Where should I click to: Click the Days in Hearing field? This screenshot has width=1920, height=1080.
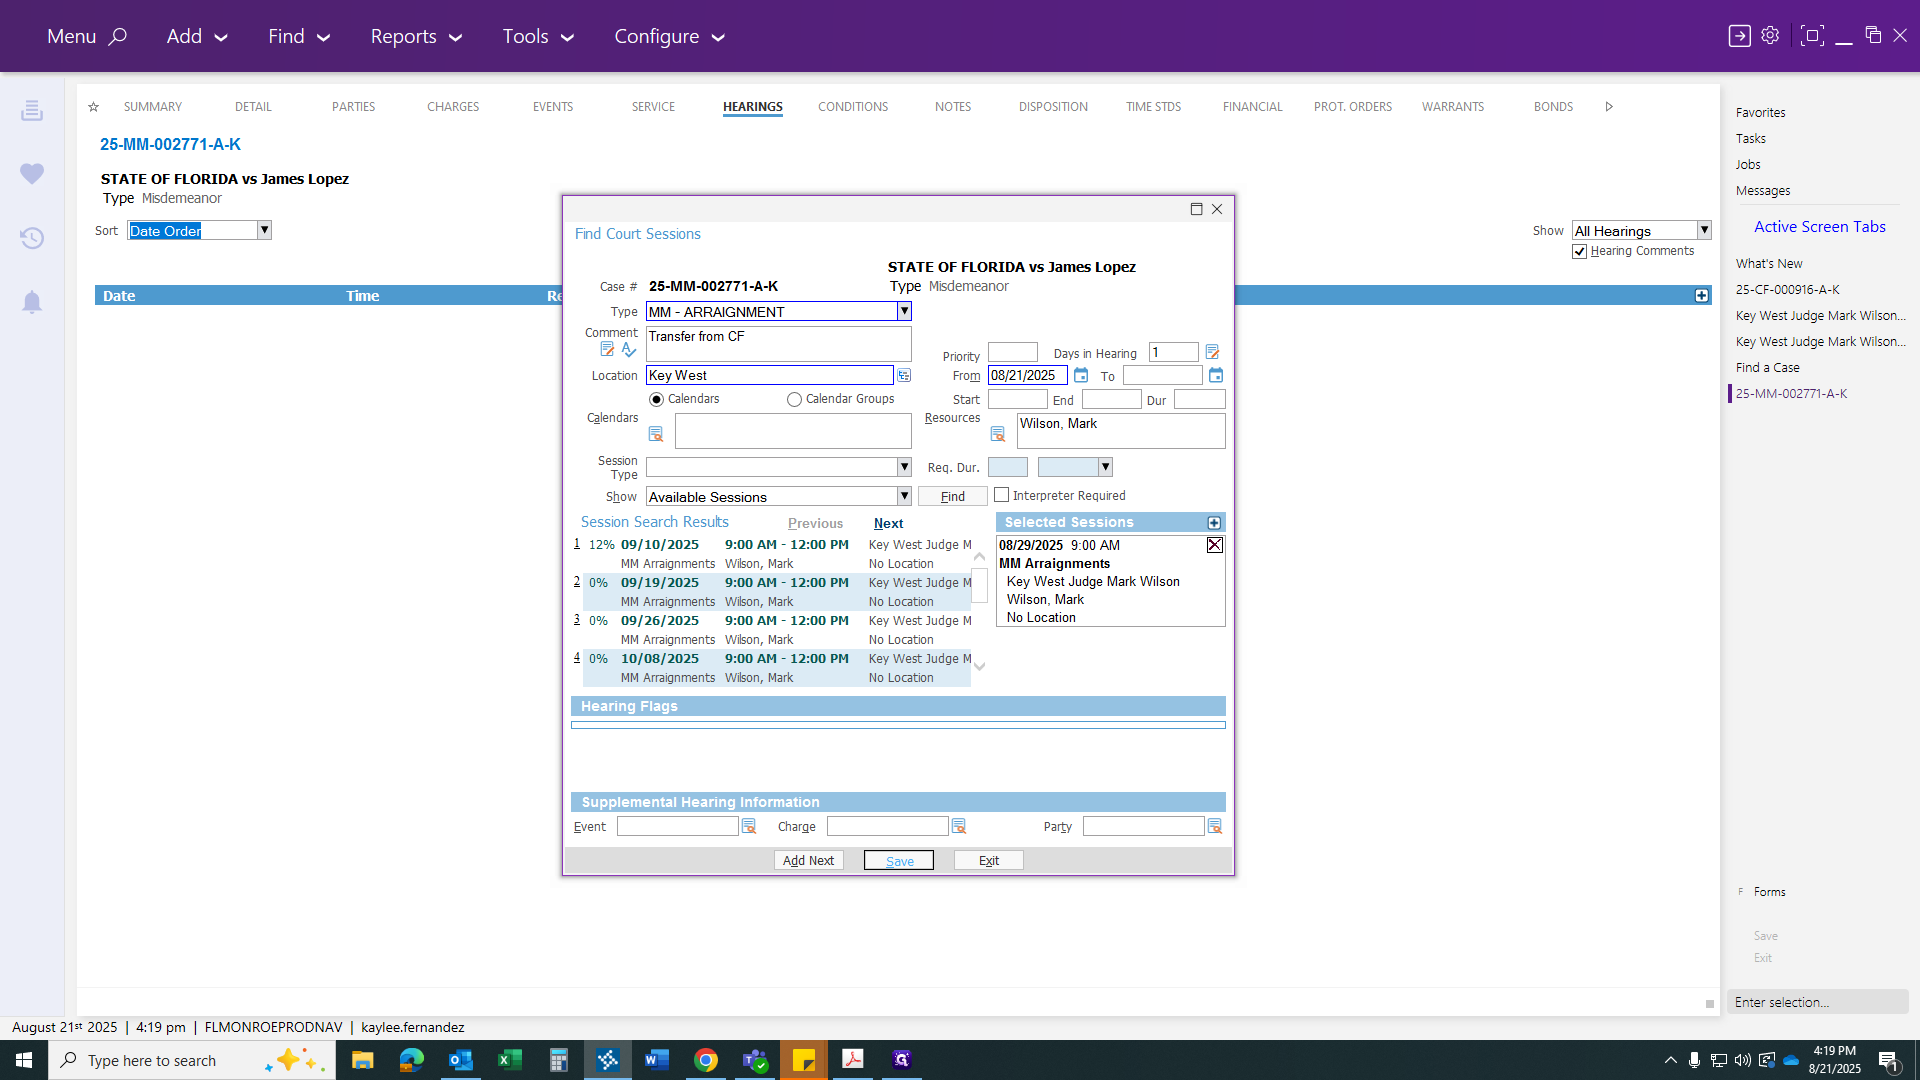(1173, 352)
